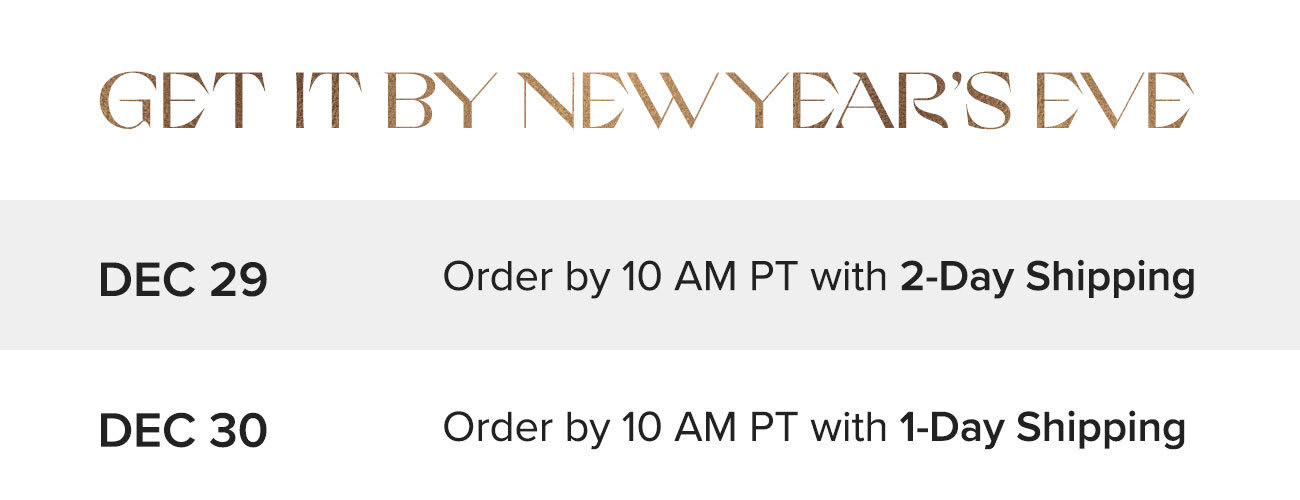Image resolution: width=1300 pixels, height=500 pixels.
Task: Click the bold 1-Day Shipping text
Action: coord(1042,428)
